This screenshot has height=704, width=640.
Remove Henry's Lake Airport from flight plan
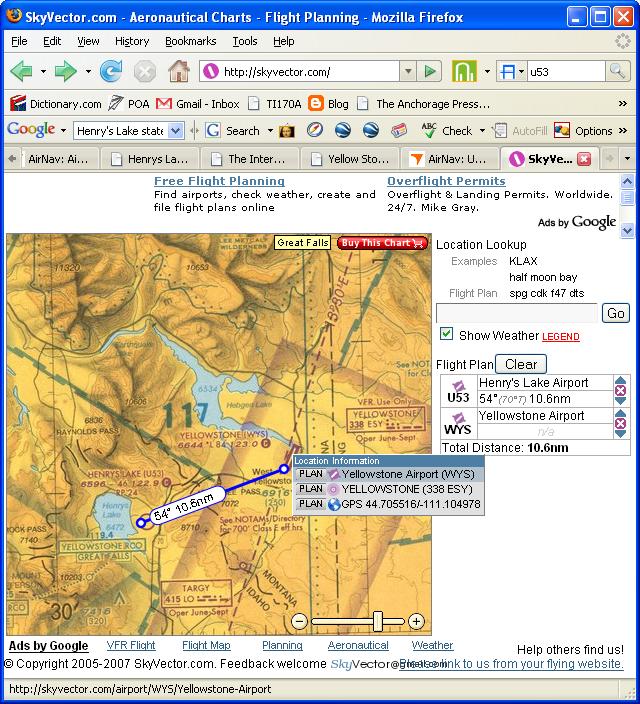pyautogui.click(x=620, y=390)
